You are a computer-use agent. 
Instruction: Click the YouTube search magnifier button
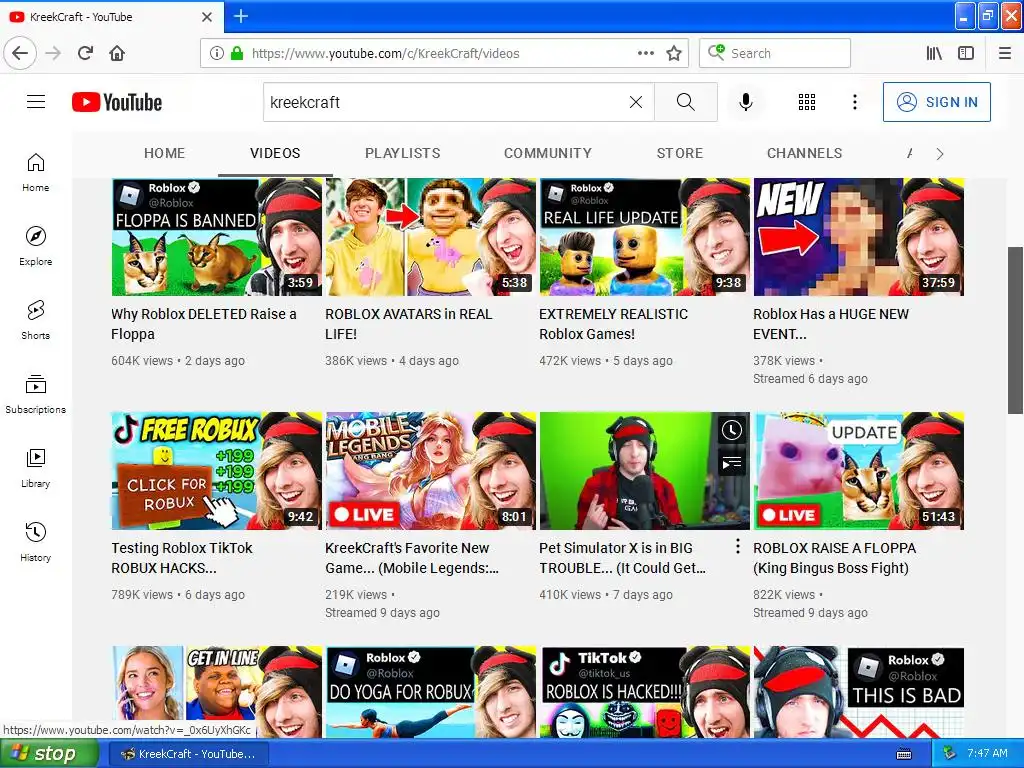(x=686, y=102)
